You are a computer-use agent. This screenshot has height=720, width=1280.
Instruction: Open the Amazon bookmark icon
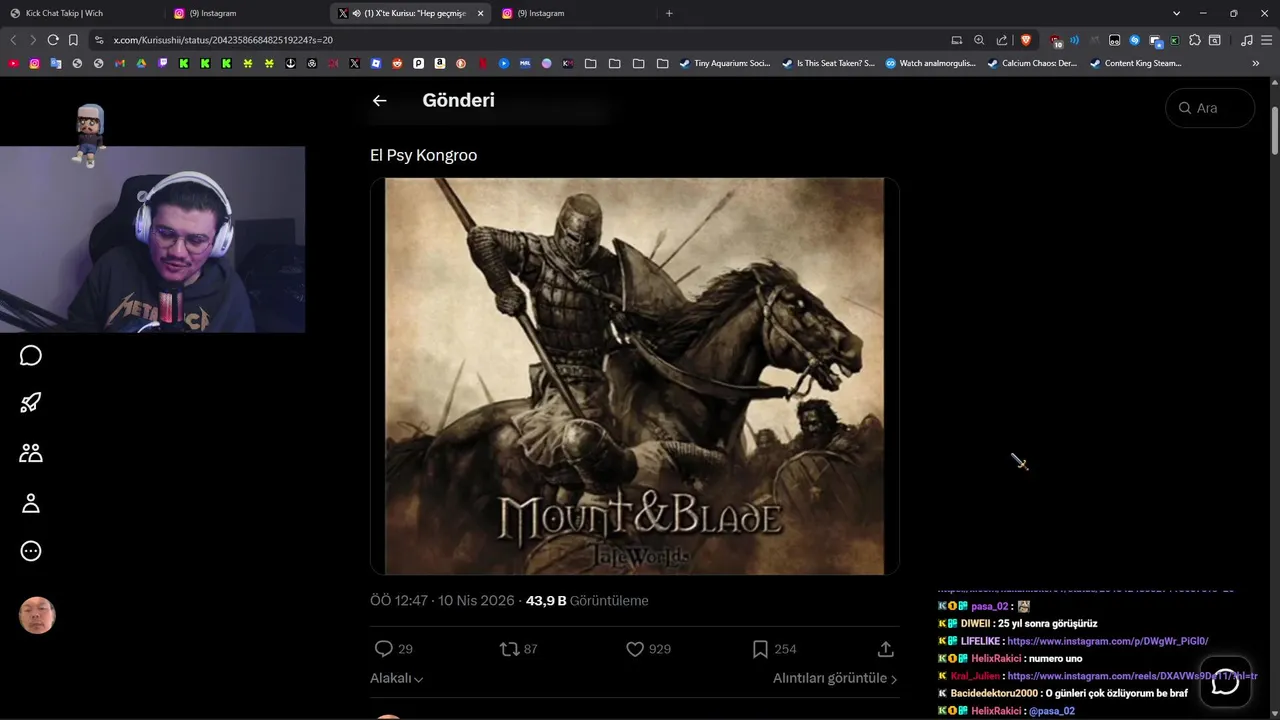tap(439, 63)
